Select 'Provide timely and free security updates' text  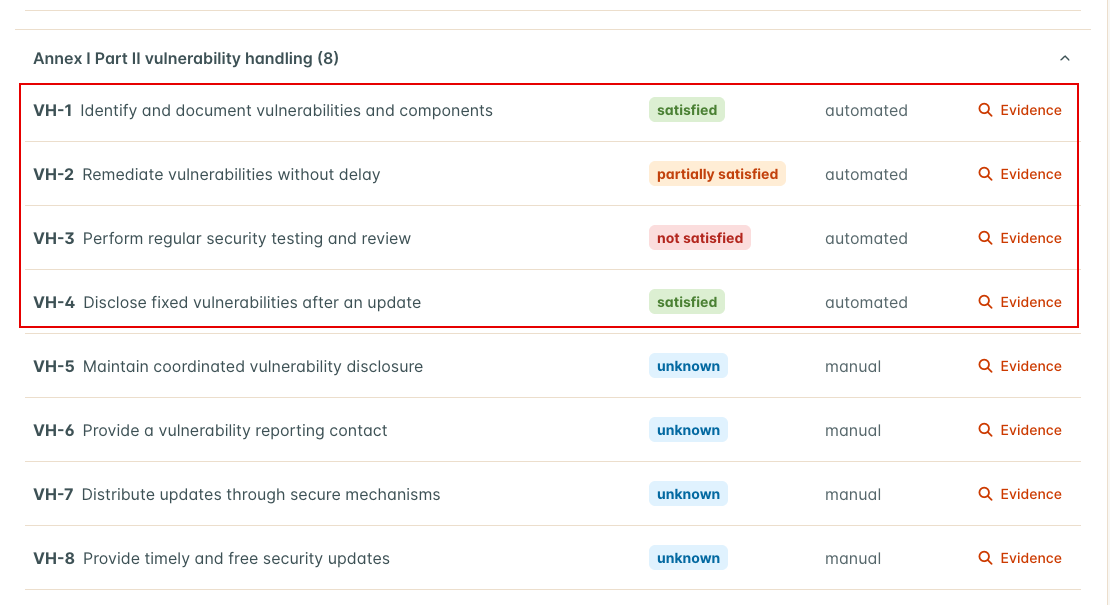[x=236, y=559]
